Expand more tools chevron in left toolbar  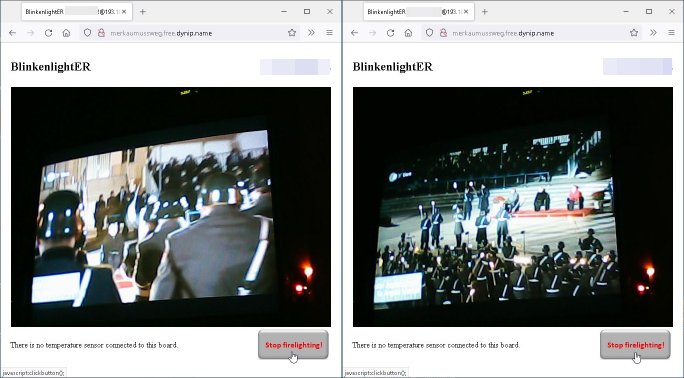click(311, 33)
